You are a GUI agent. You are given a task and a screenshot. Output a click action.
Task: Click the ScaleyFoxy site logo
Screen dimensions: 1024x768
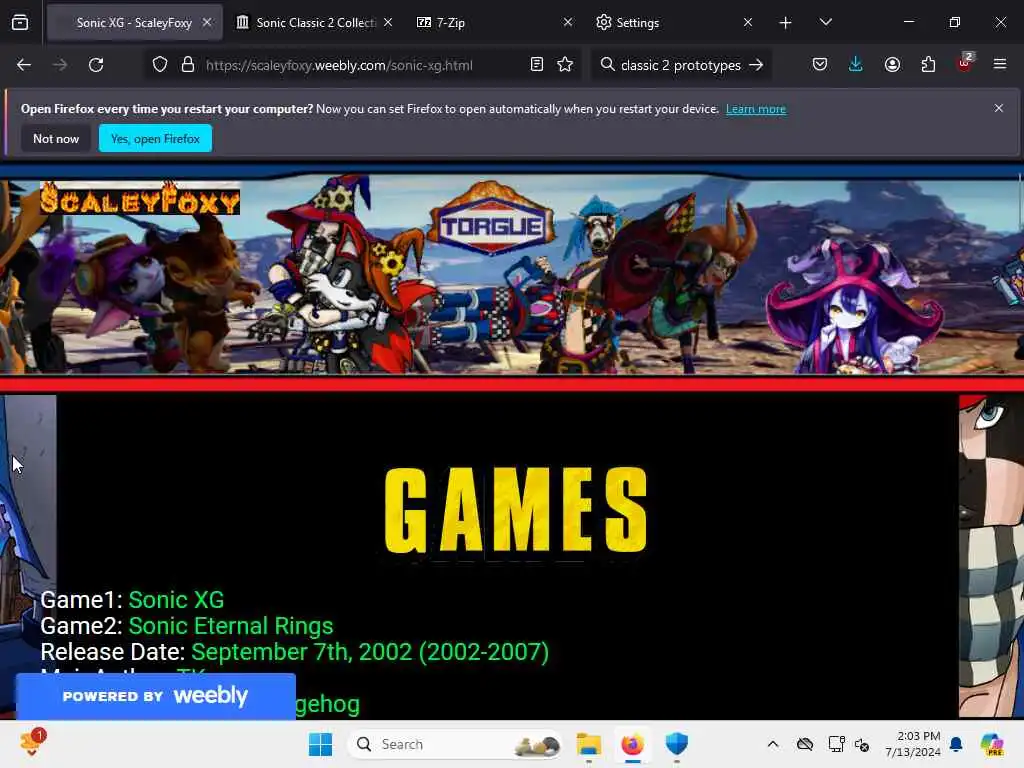pyautogui.click(x=140, y=199)
